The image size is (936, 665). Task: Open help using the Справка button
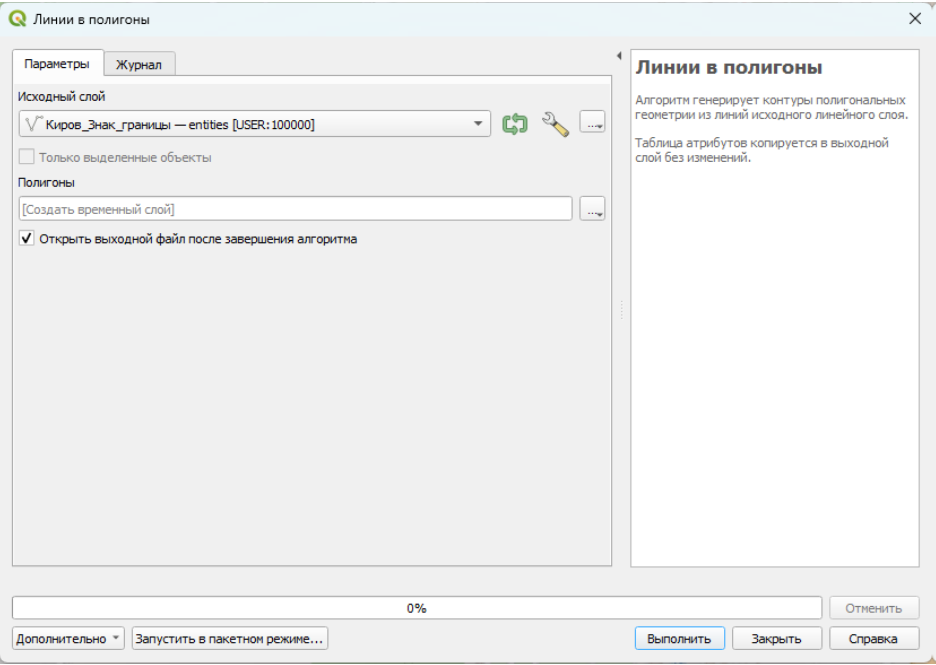872,638
